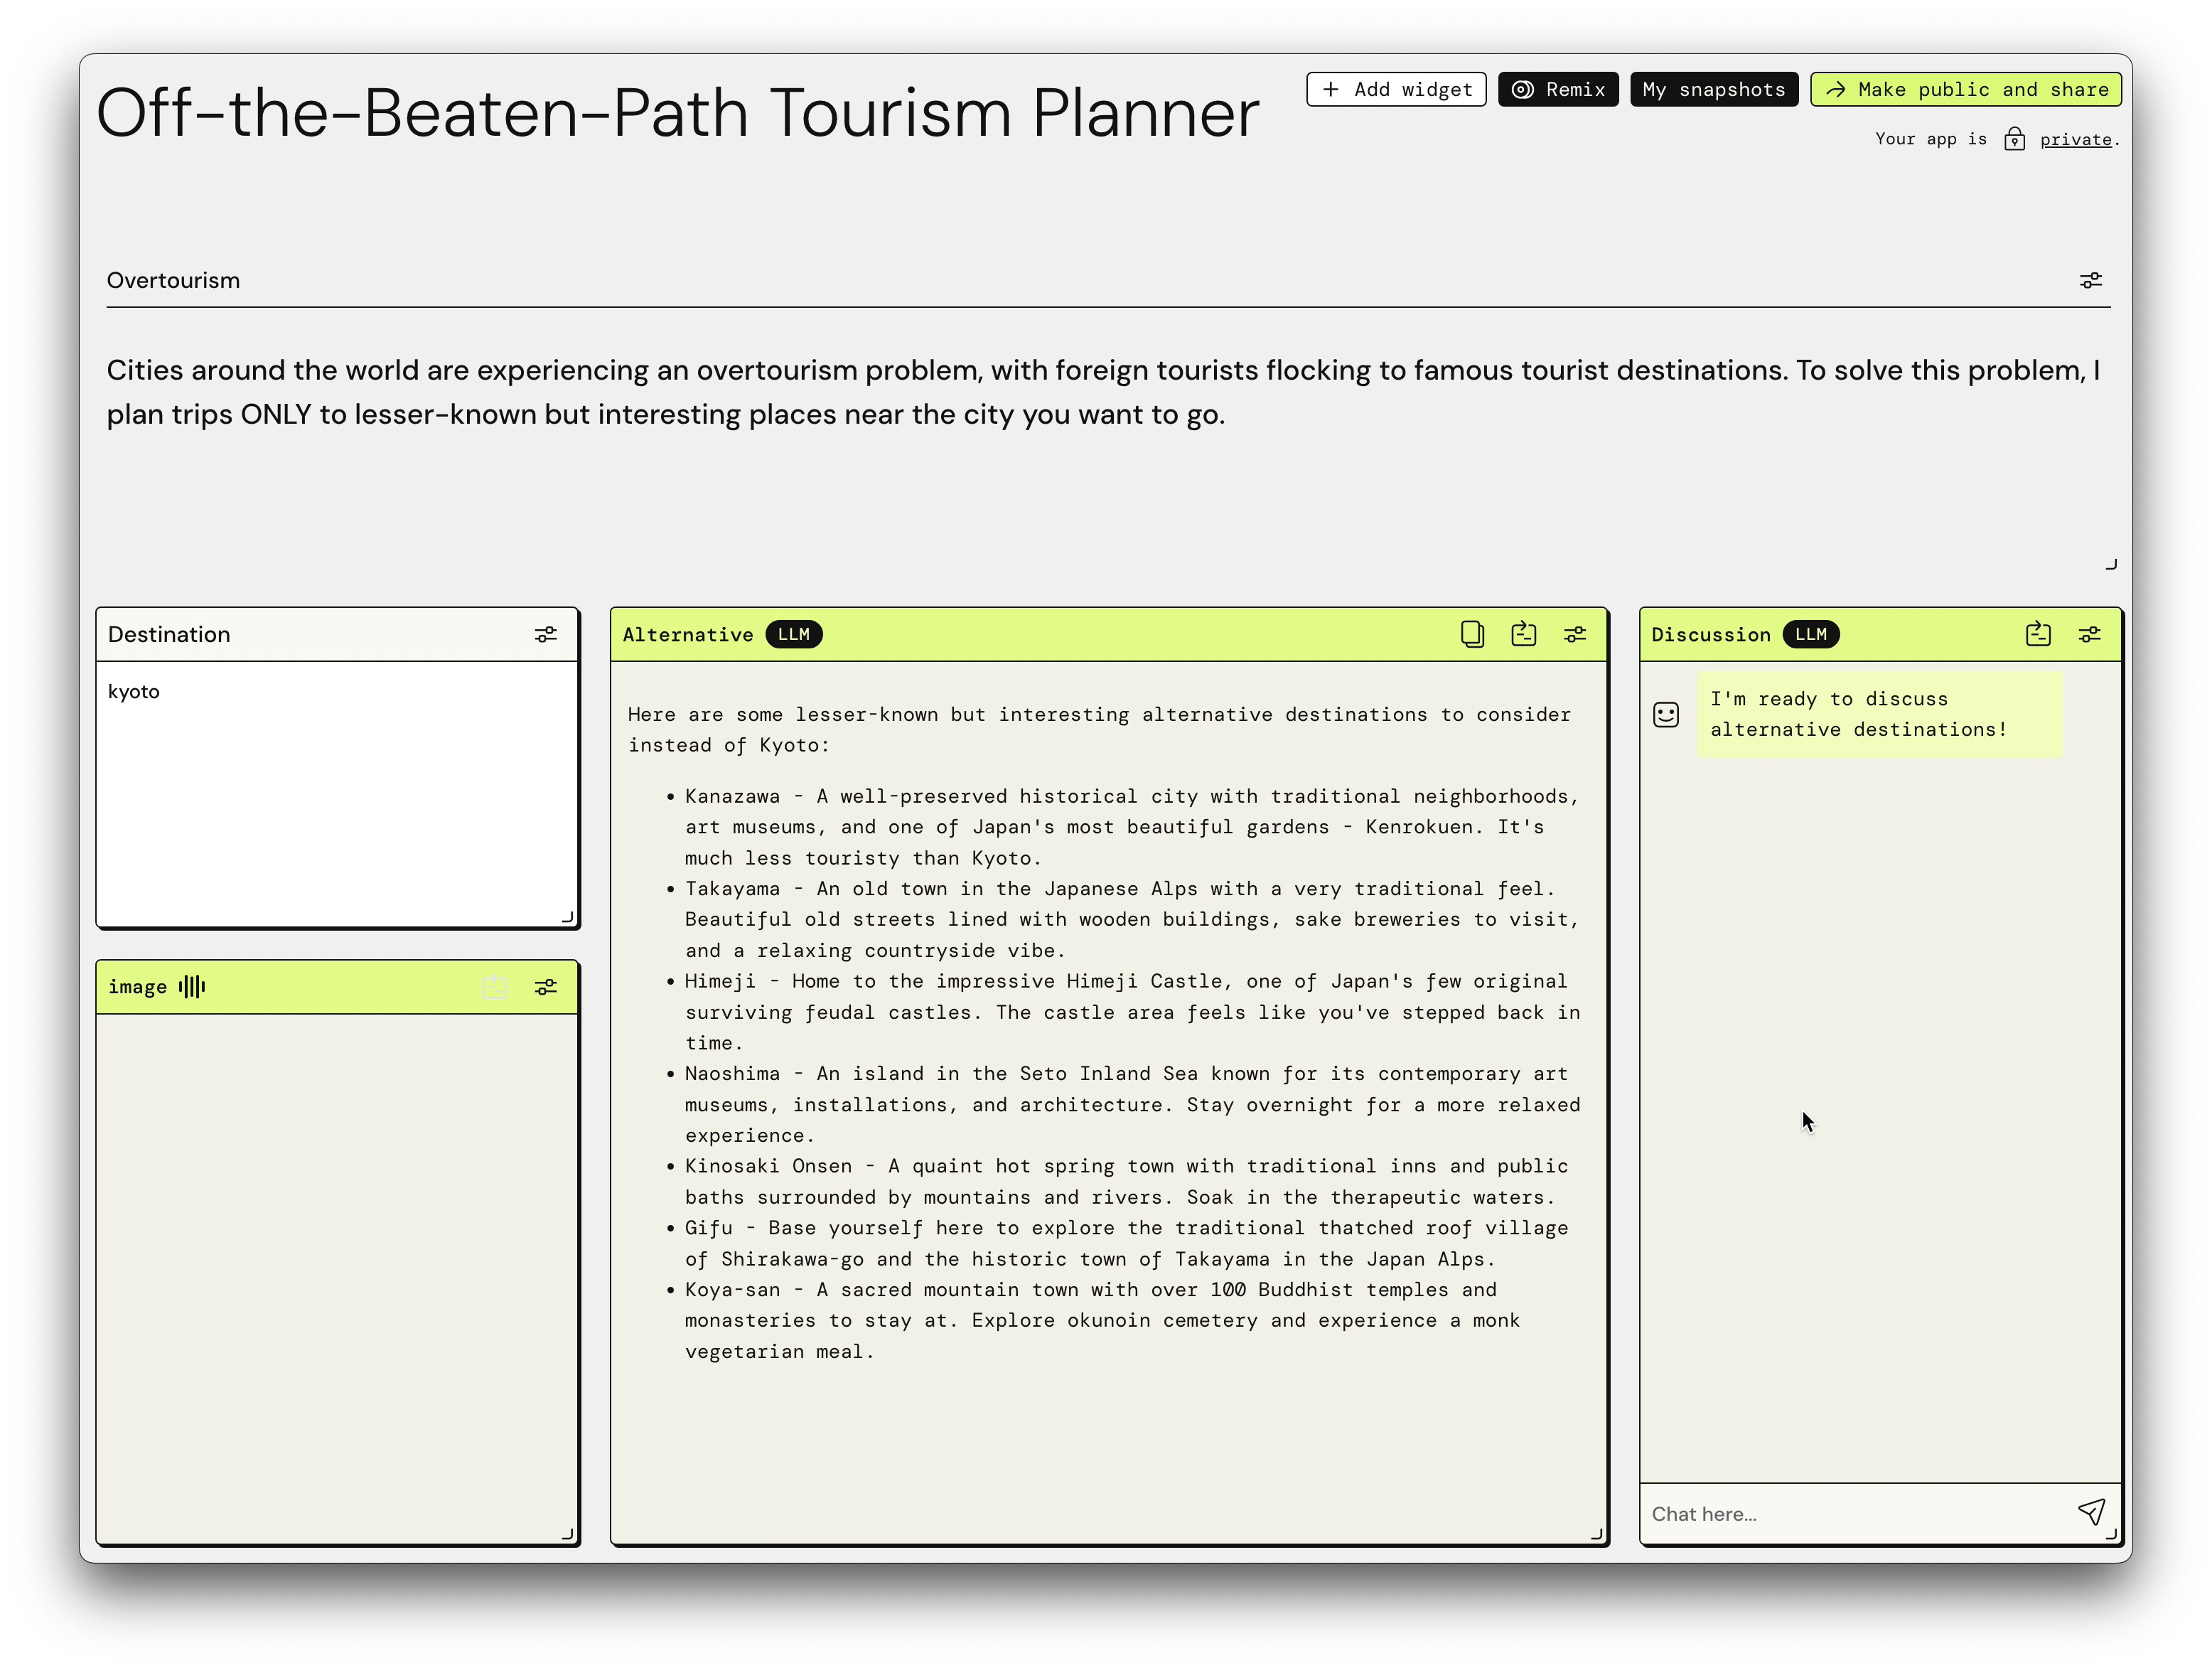Screen dimensions: 2212x1668
Task: Export the Alternative widget content
Action: point(1523,634)
